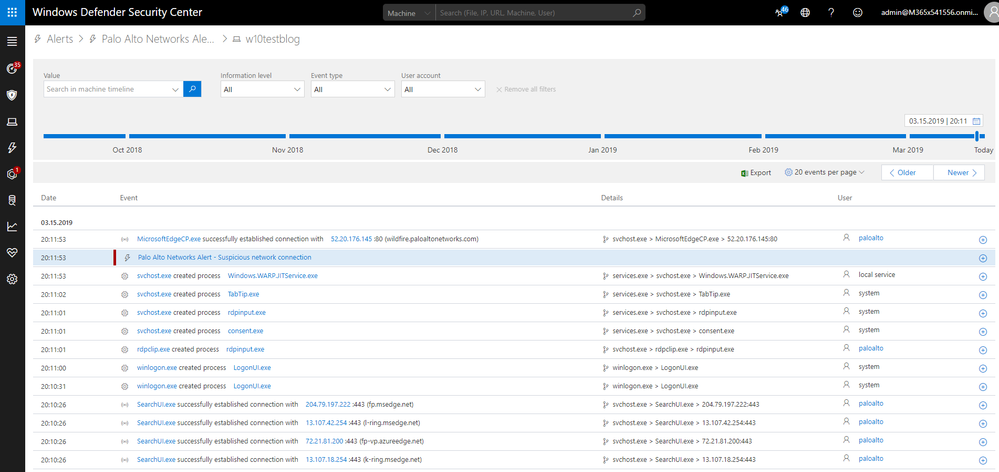The image size is (999, 472).
Task: Expand the consent.exe row plus icon
Action: coord(982,331)
